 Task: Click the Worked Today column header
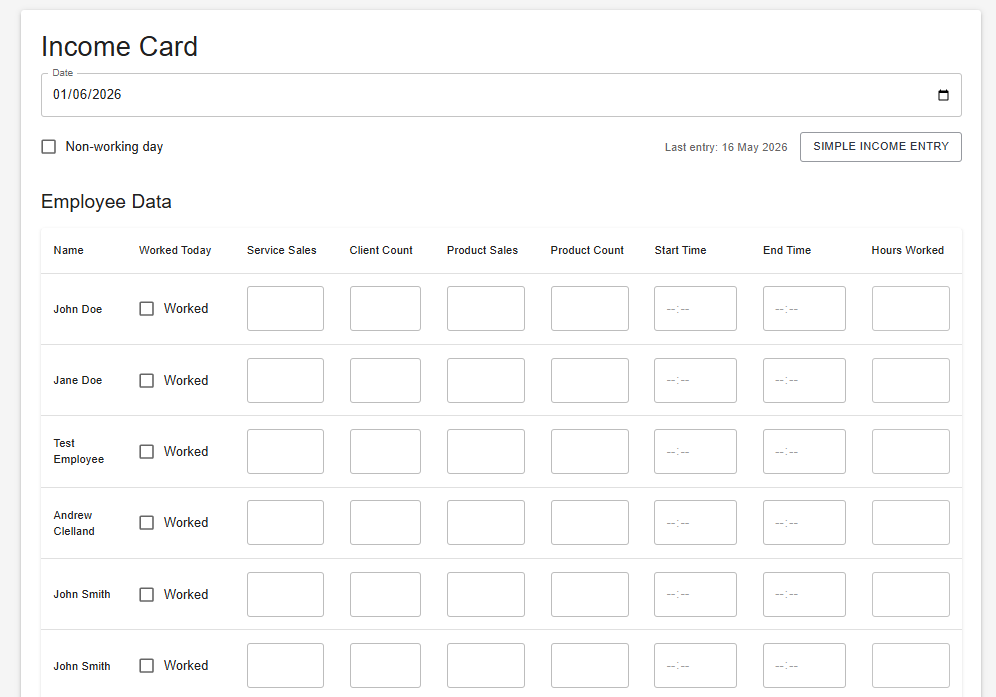(x=175, y=250)
